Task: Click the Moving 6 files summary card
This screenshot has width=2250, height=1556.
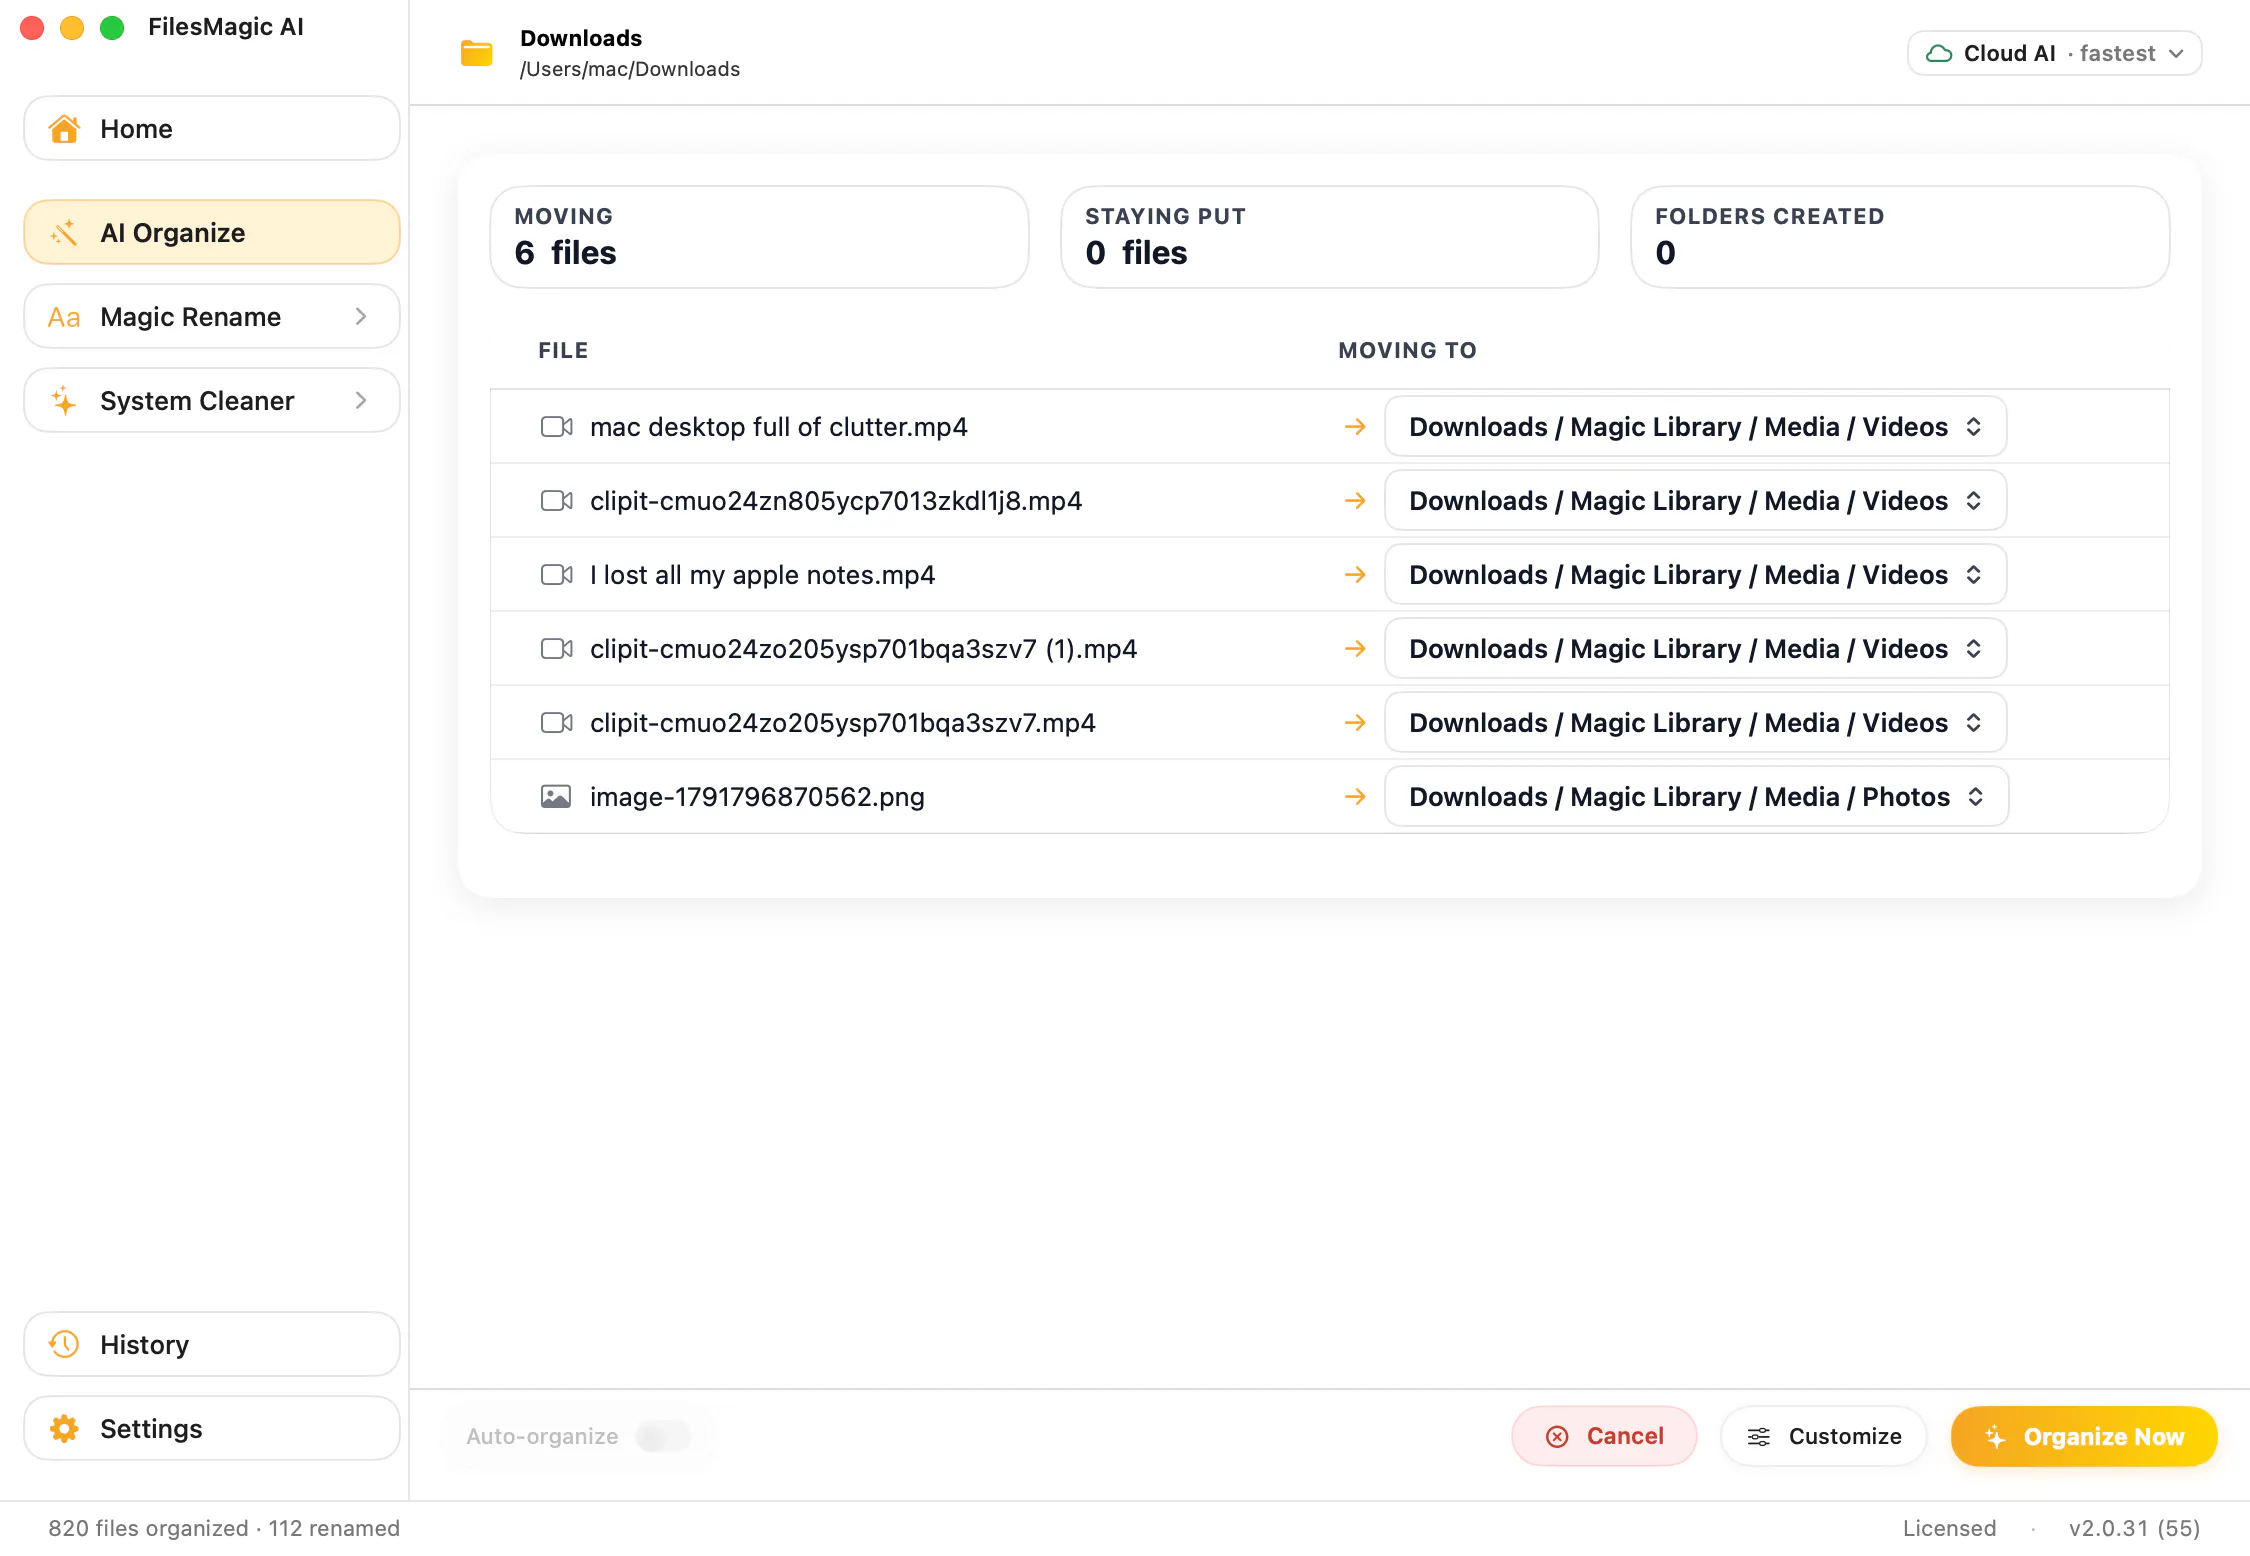Action: tap(760, 237)
